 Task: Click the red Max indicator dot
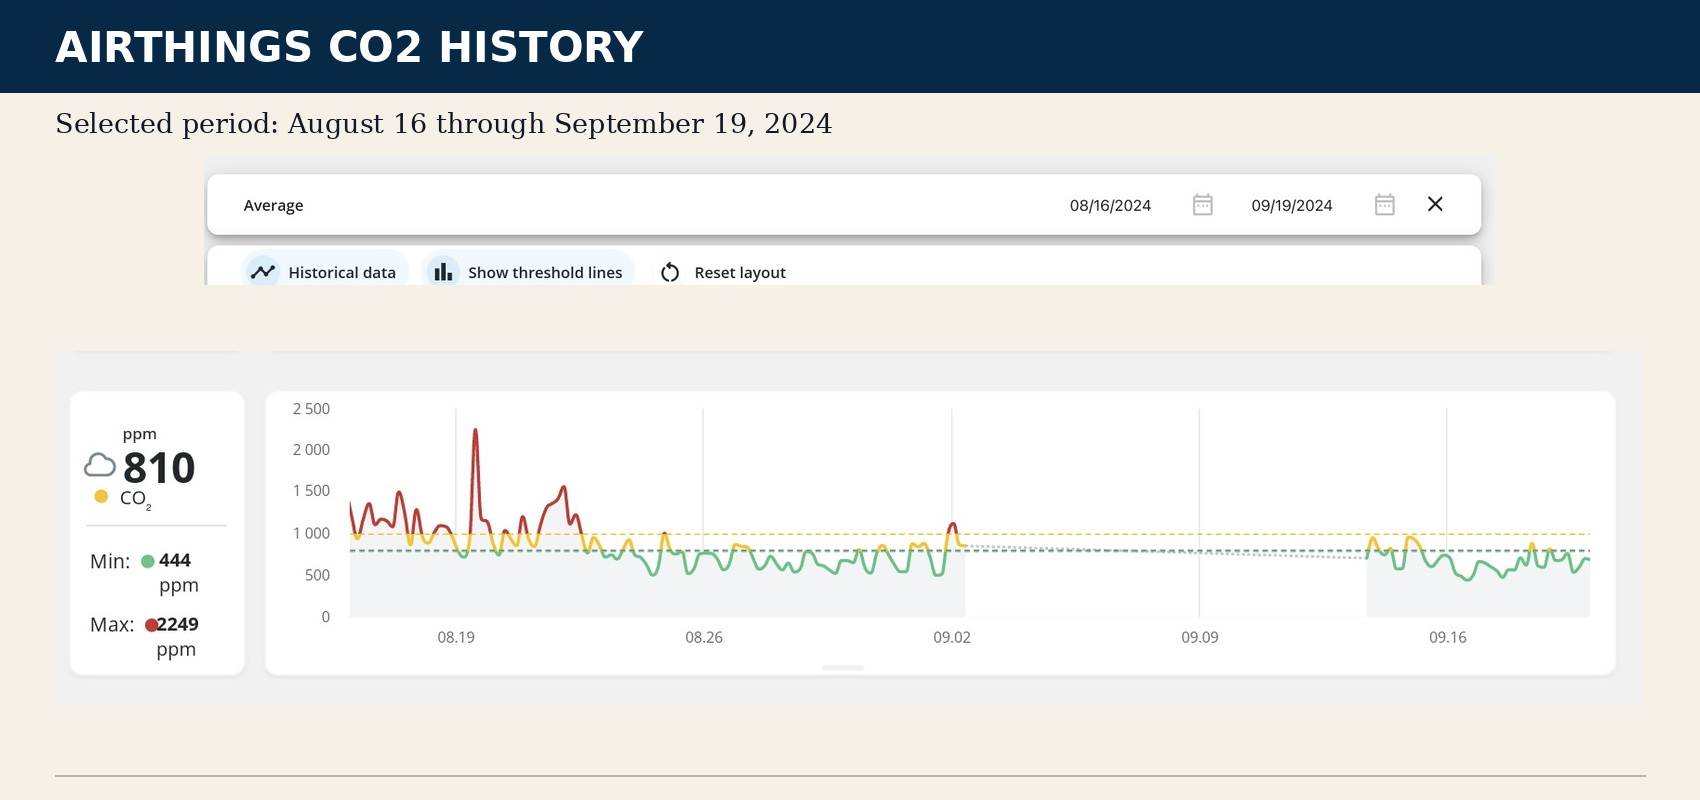(151, 625)
